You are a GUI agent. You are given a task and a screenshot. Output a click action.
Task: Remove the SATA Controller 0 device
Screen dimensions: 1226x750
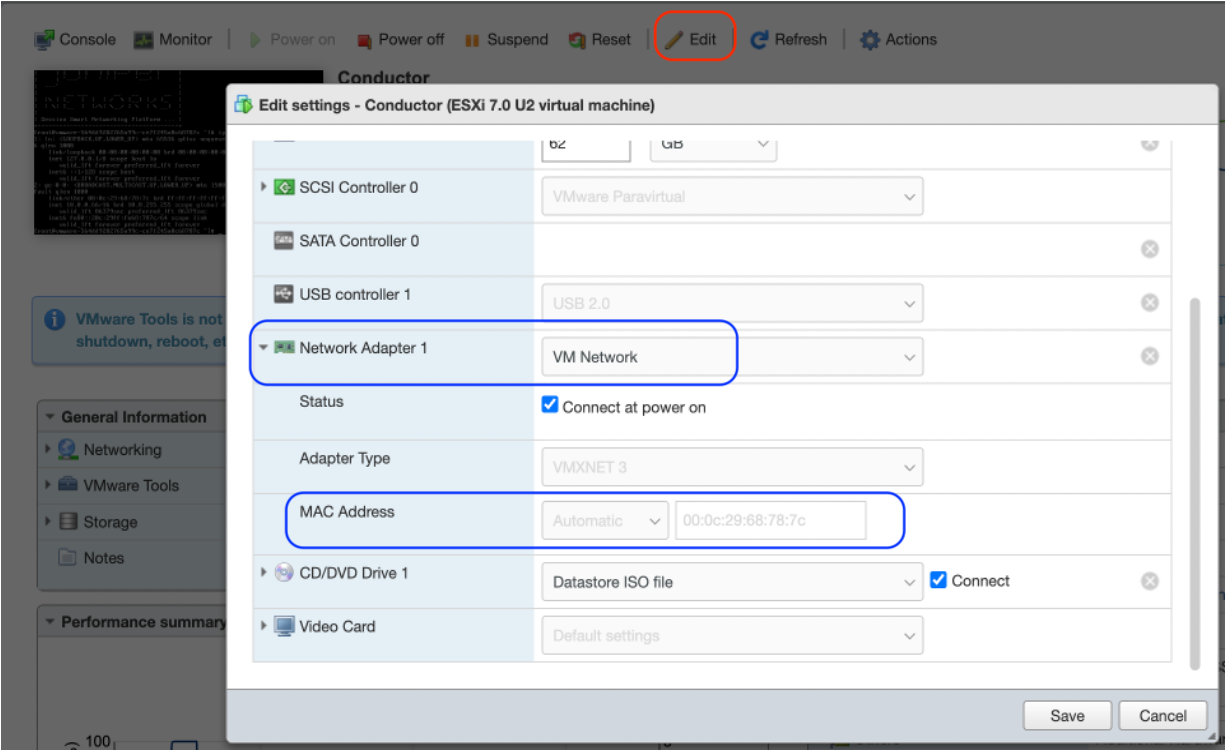[1150, 249]
